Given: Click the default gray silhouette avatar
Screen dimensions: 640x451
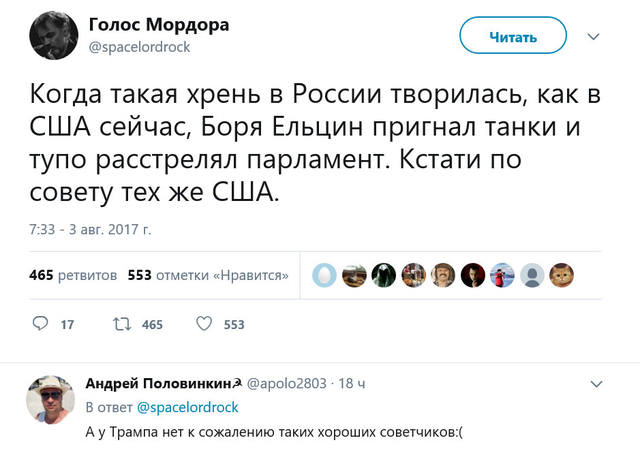Looking at the screenshot, I should pyautogui.click(x=534, y=274).
